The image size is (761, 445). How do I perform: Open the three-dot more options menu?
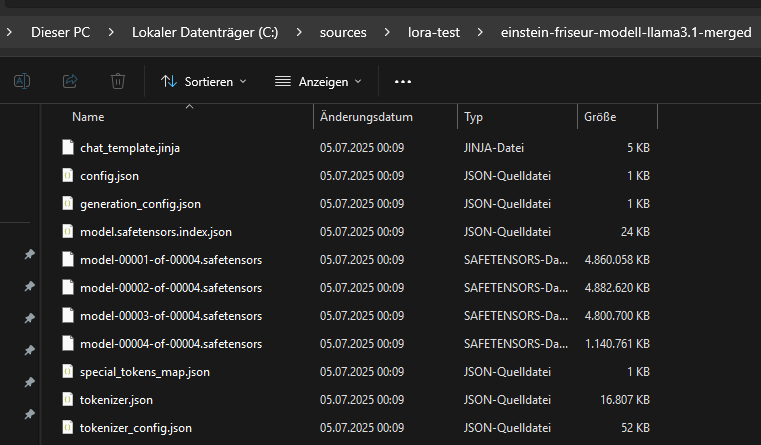pyautogui.click(x=403, y=81)
